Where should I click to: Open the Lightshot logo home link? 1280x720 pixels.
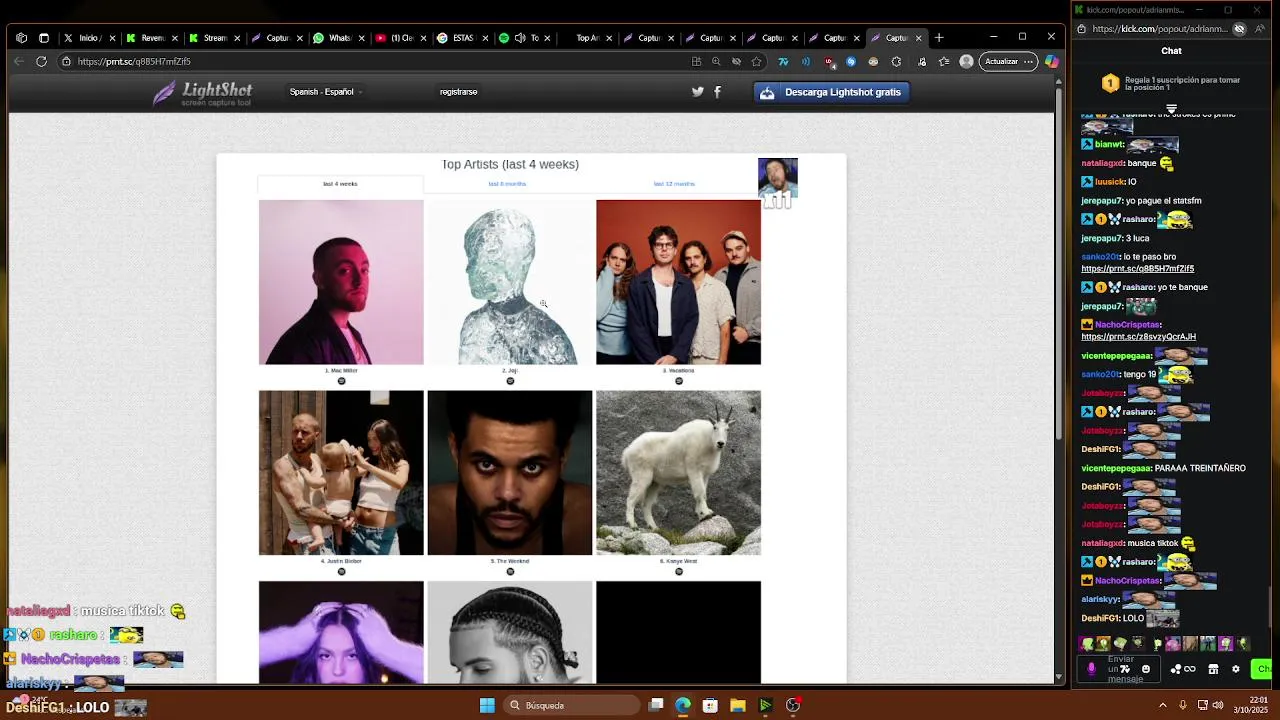coord(202,94)
